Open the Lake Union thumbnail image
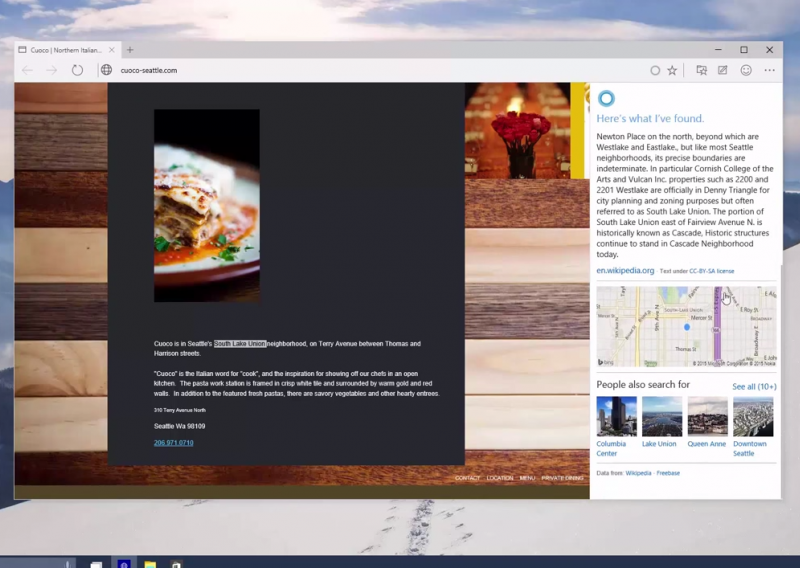The height and width of the screenshot is (568, 800). 662,416
